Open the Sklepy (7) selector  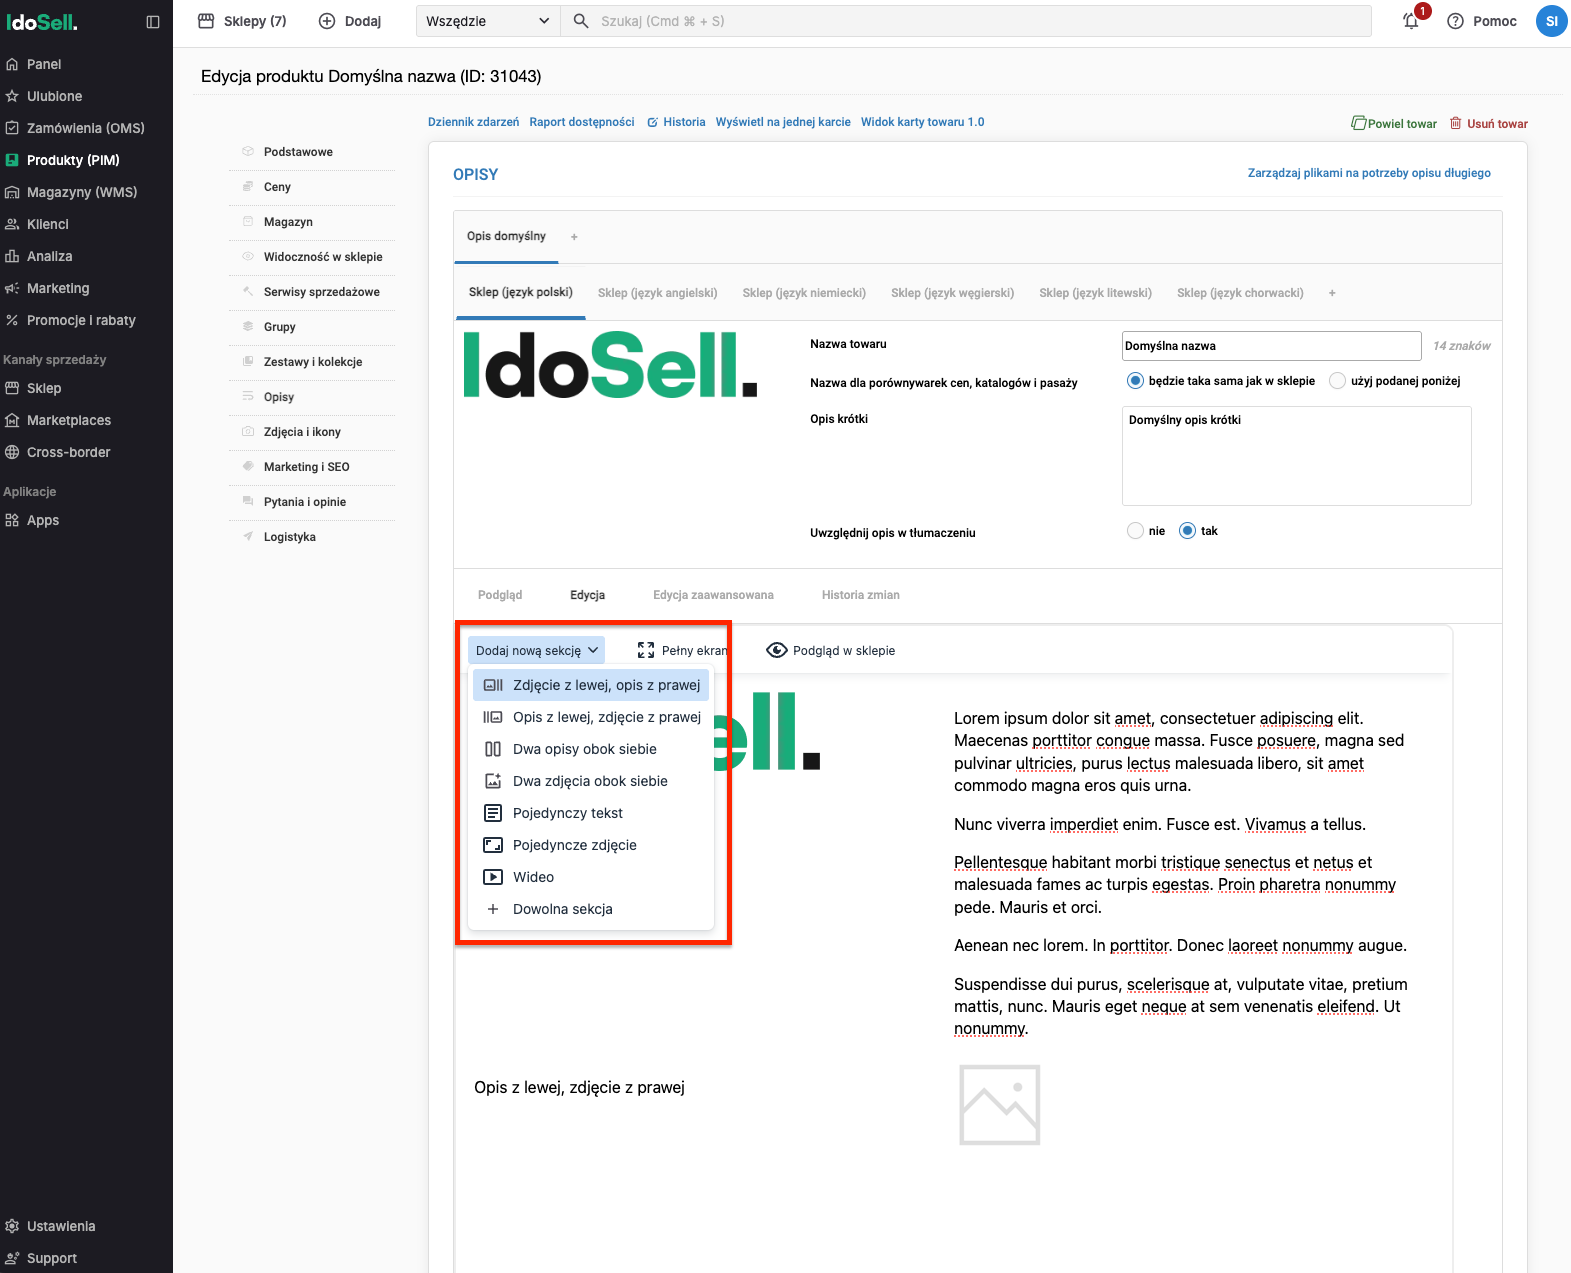242,21
